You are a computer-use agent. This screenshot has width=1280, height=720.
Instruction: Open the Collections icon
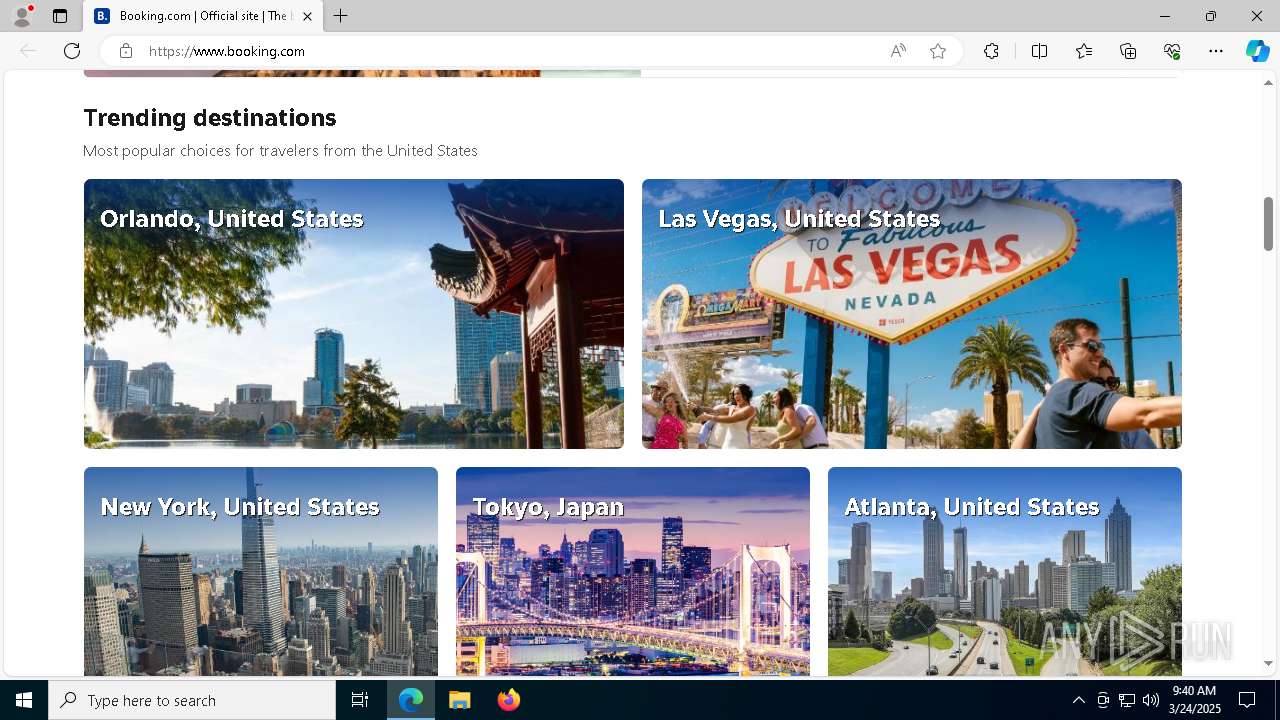pos(1128,51)
